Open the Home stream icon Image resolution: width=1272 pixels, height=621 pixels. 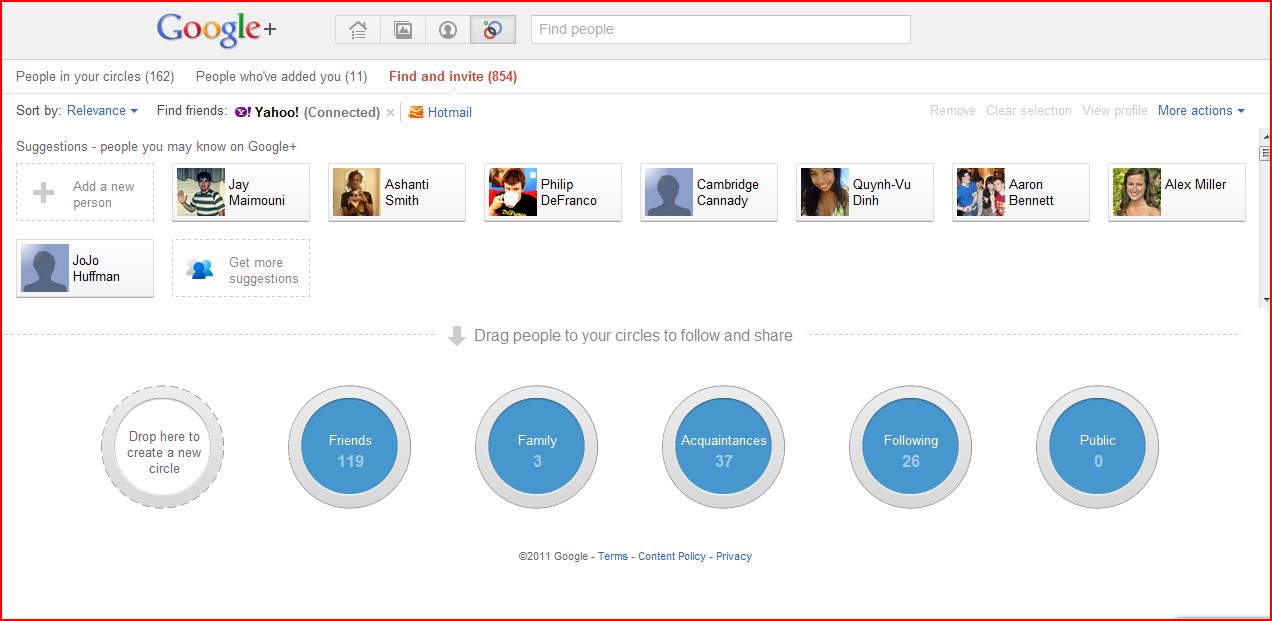[x=358, y=30]
